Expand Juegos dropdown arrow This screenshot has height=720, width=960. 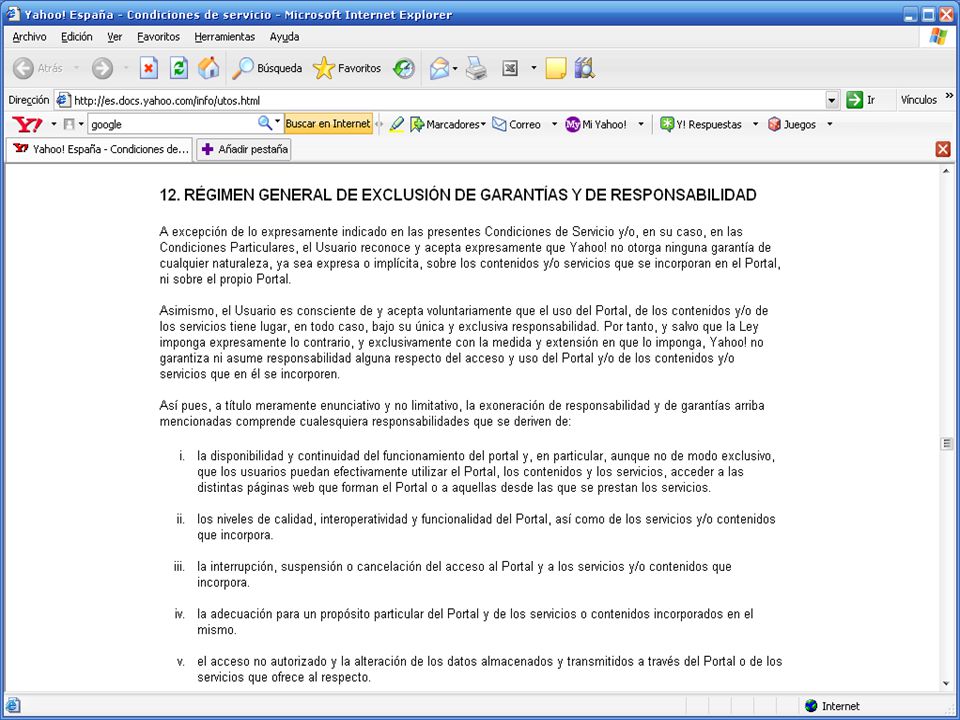click(x=830, y=124)
